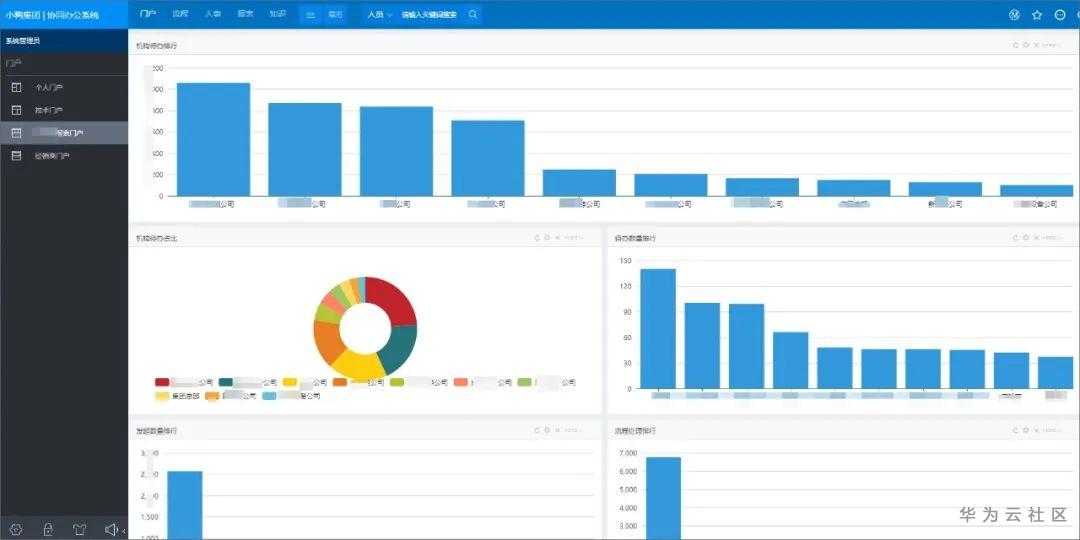Toggle the bright yellow legend entry in first row
Viewport: 1080px width, 540px height.
pyautogui.click(x=304, y=382)
